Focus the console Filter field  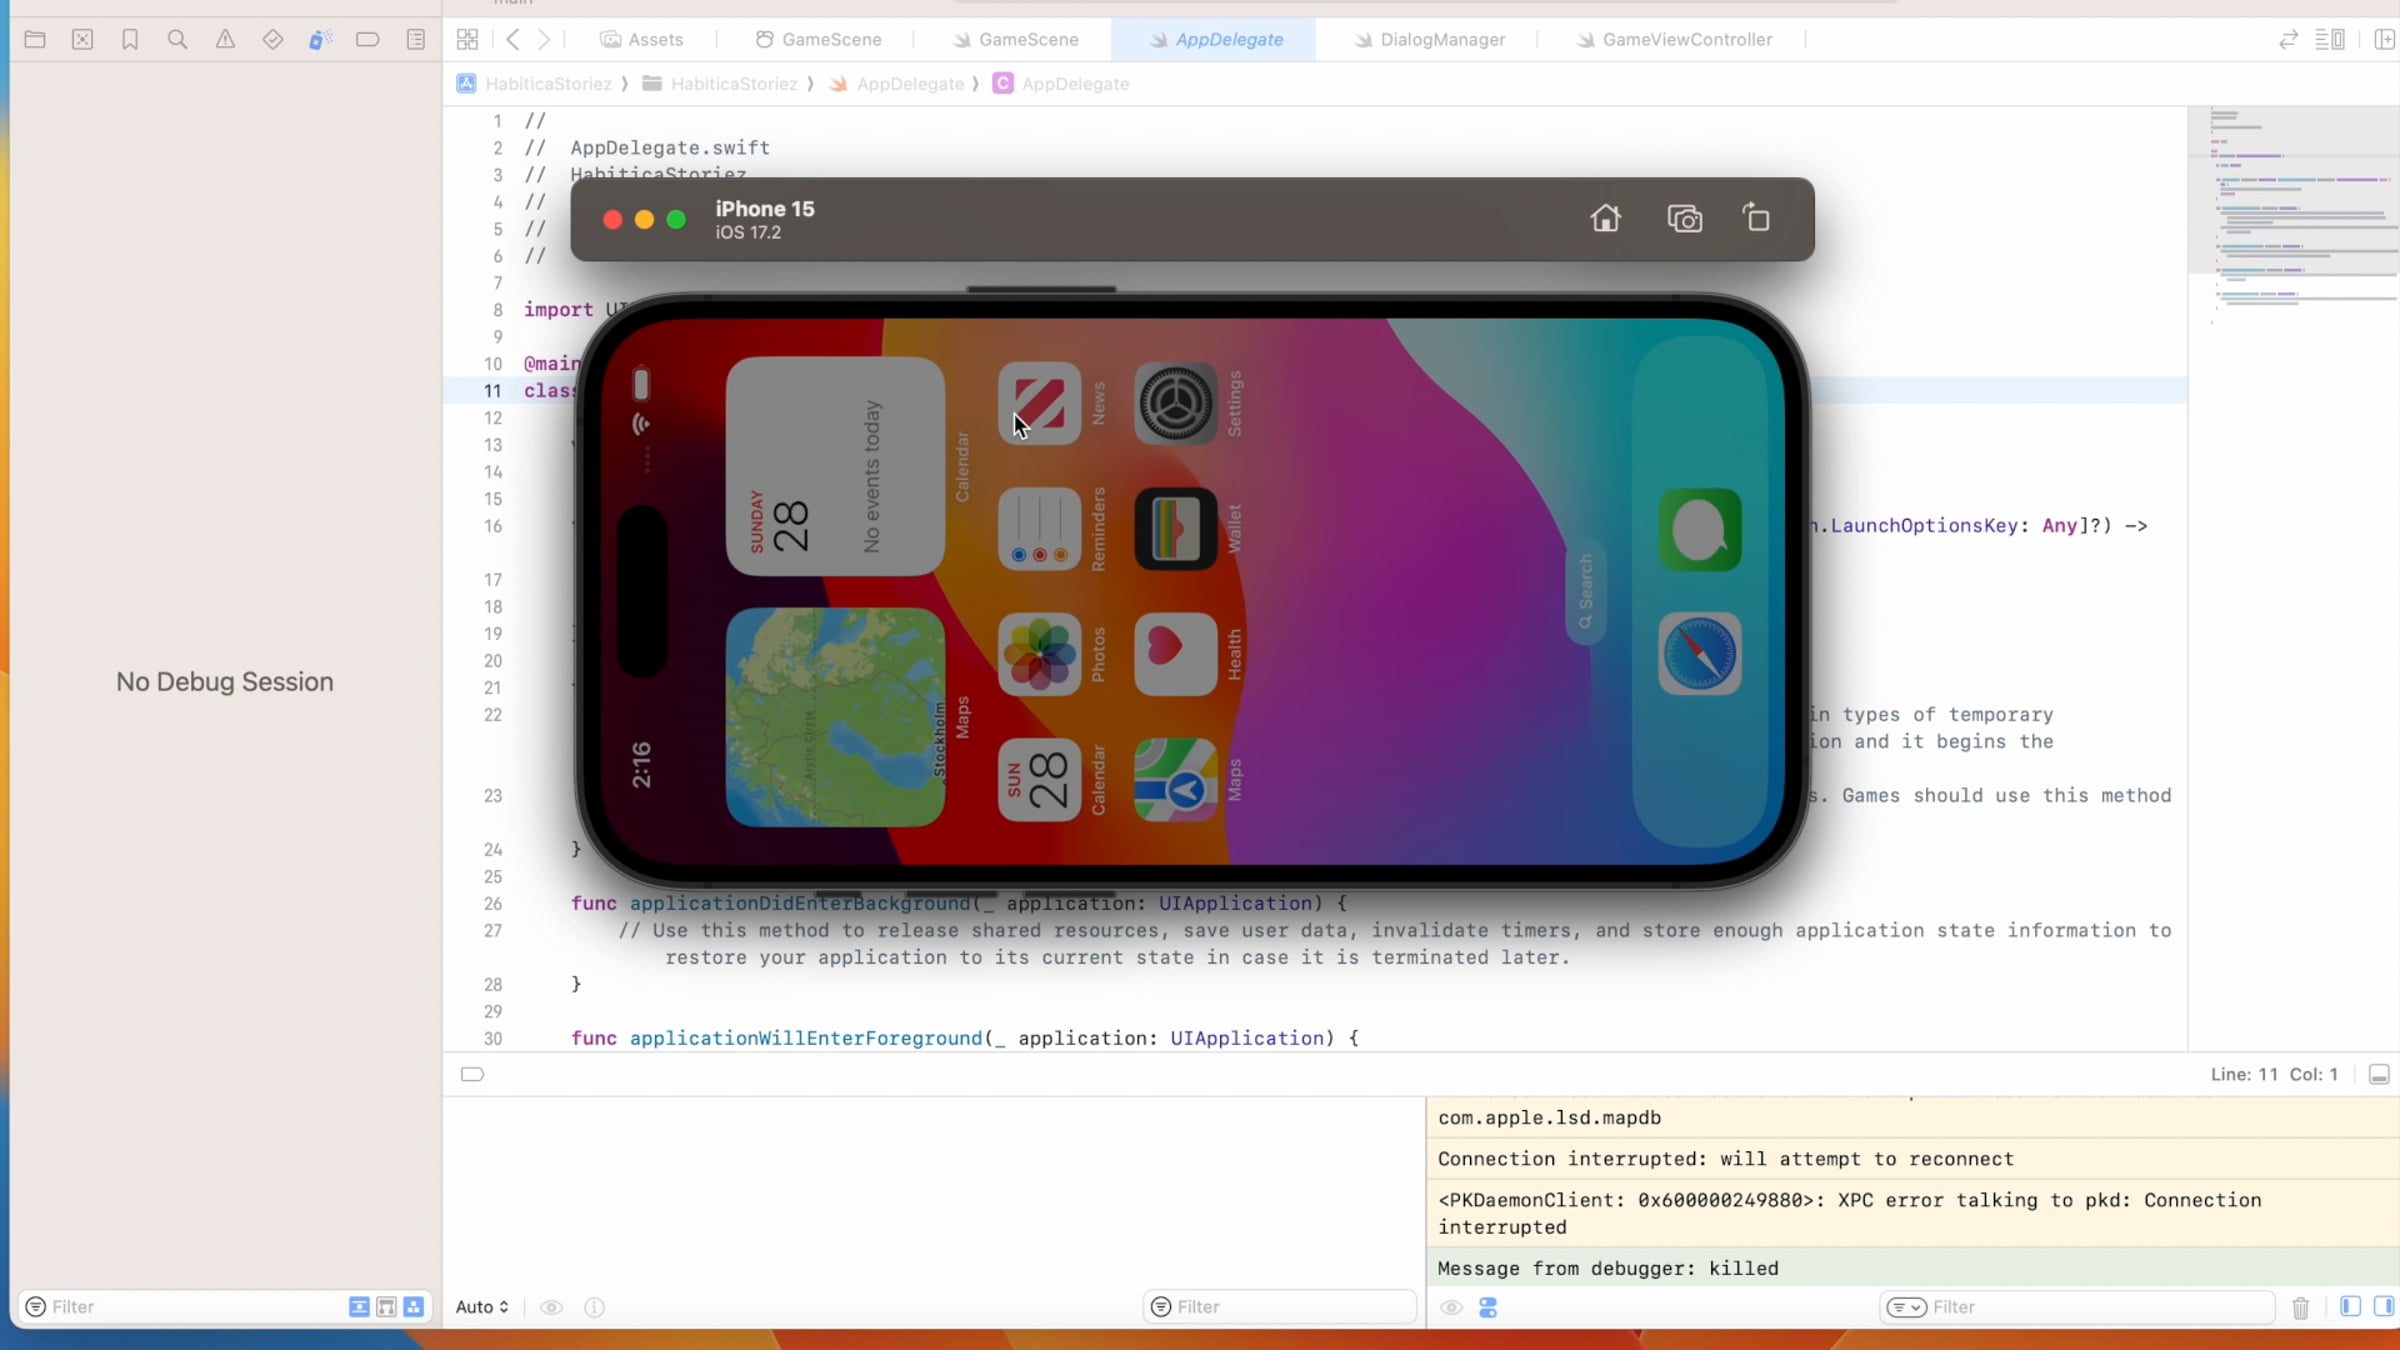2077,1307
